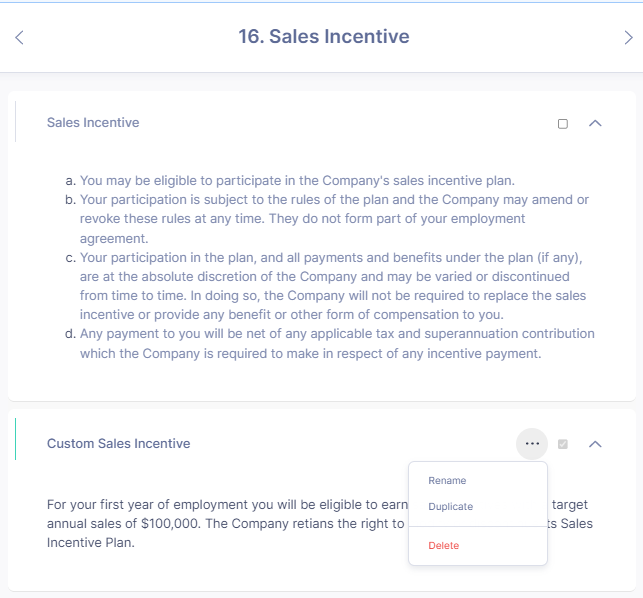This screenshot has height=598, width=643.
Task: Click the Custom Sales Incentive card title
Action: (118, 443)
